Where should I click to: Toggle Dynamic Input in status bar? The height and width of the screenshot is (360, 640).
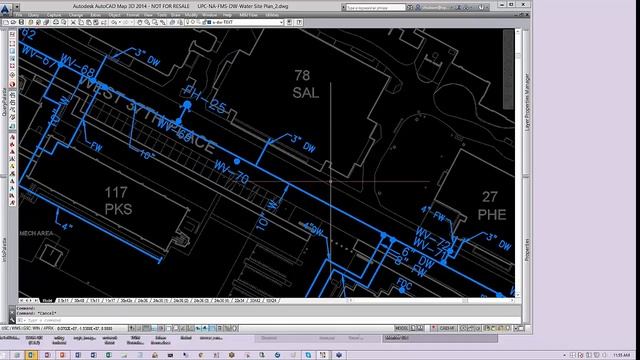198,328
